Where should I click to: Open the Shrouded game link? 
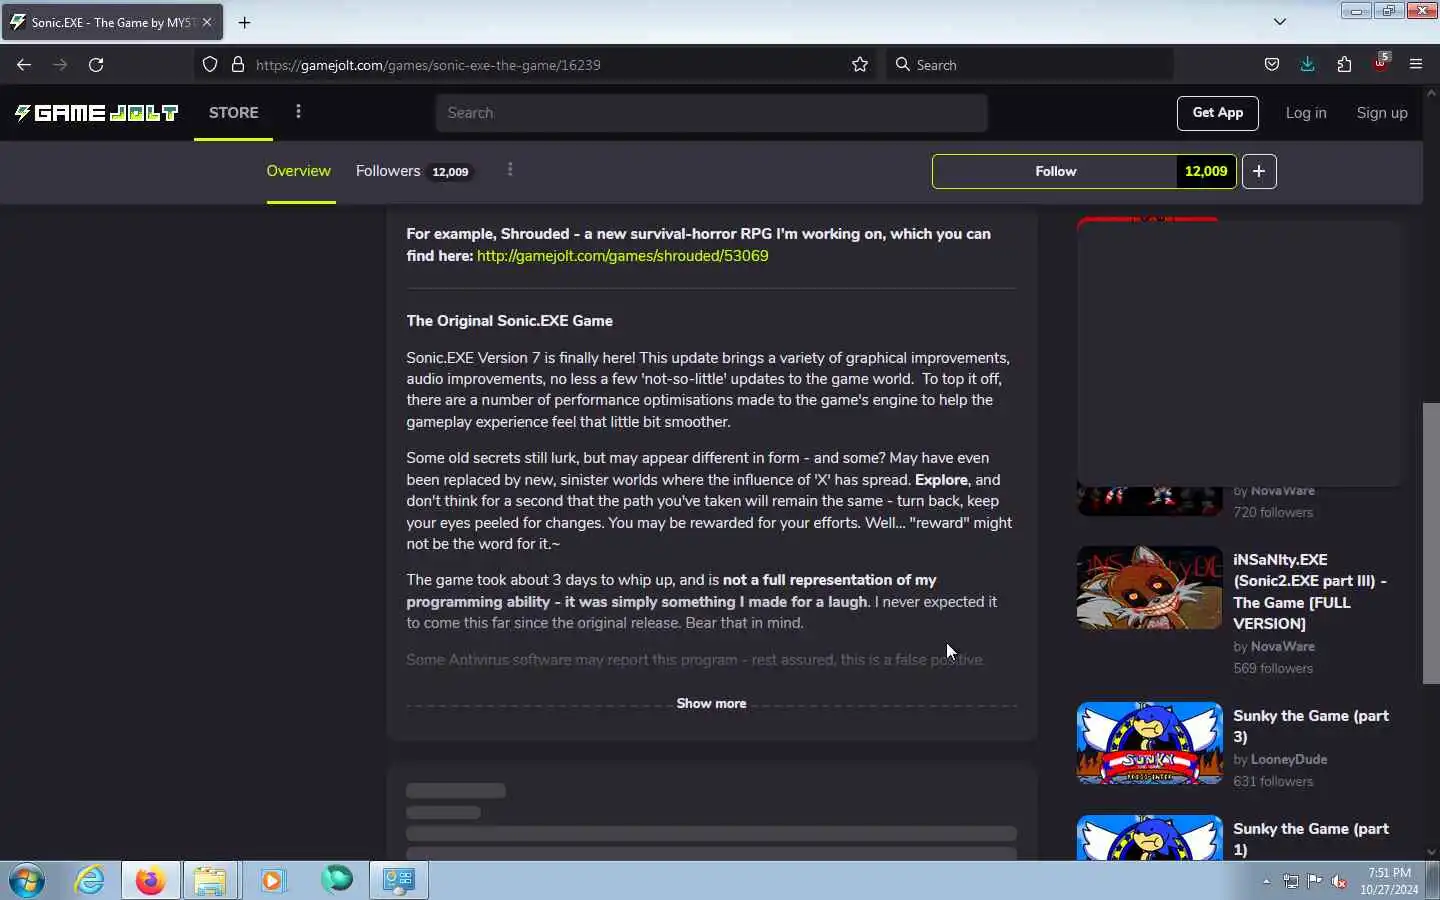coord(623,256)
